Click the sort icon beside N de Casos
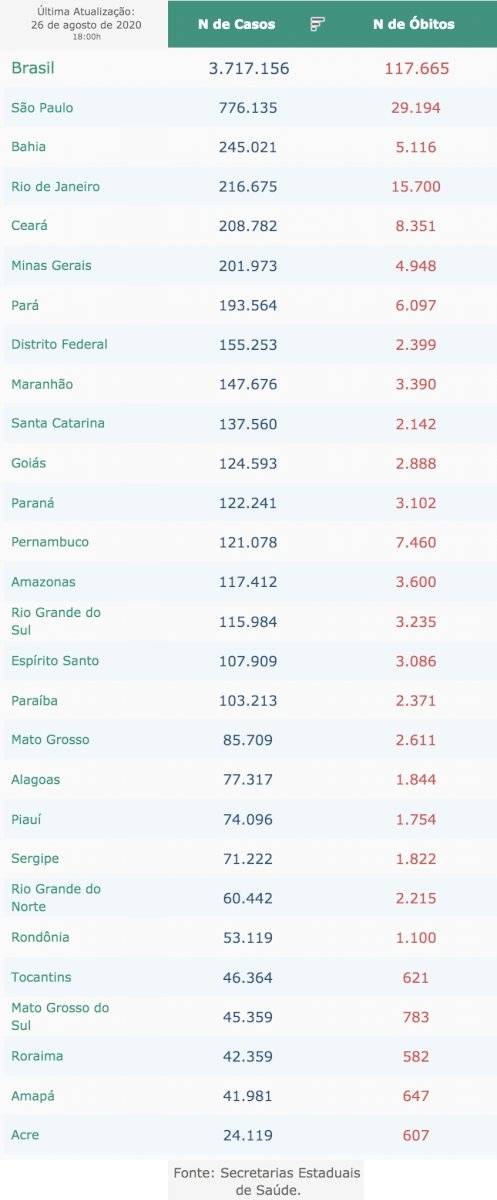 (318, 24)
